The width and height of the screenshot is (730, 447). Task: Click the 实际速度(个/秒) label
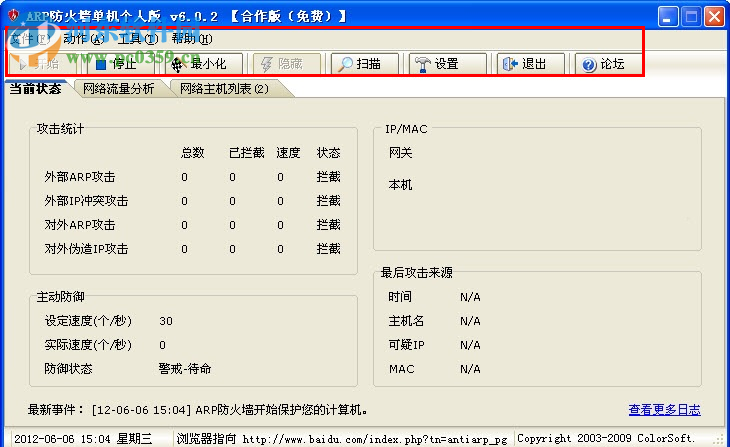(x=88, y=345)
